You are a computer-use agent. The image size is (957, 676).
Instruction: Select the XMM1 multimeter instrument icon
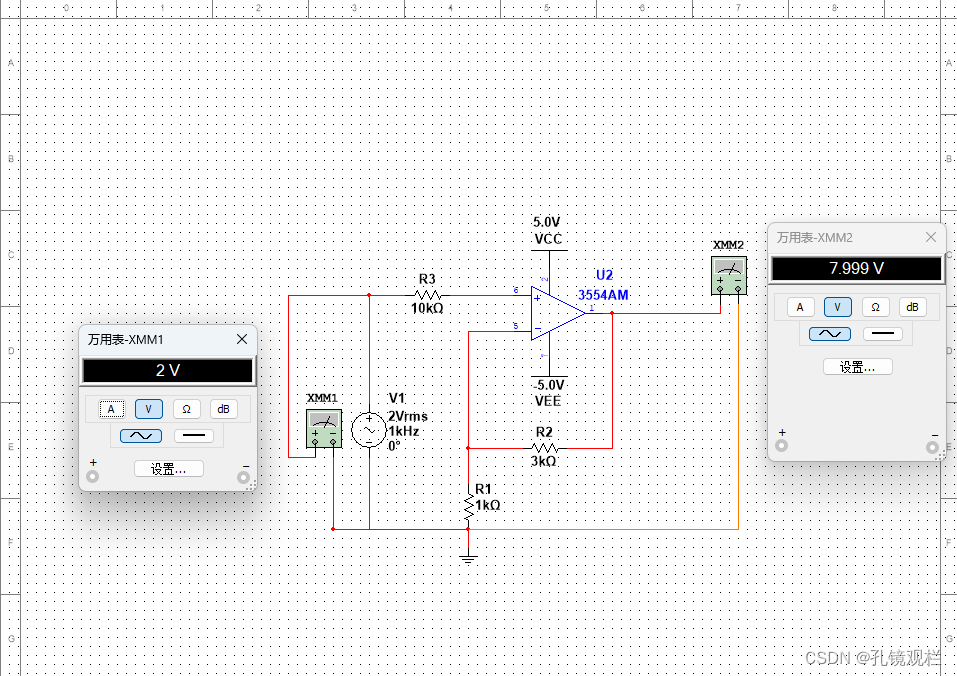(323, 429)
